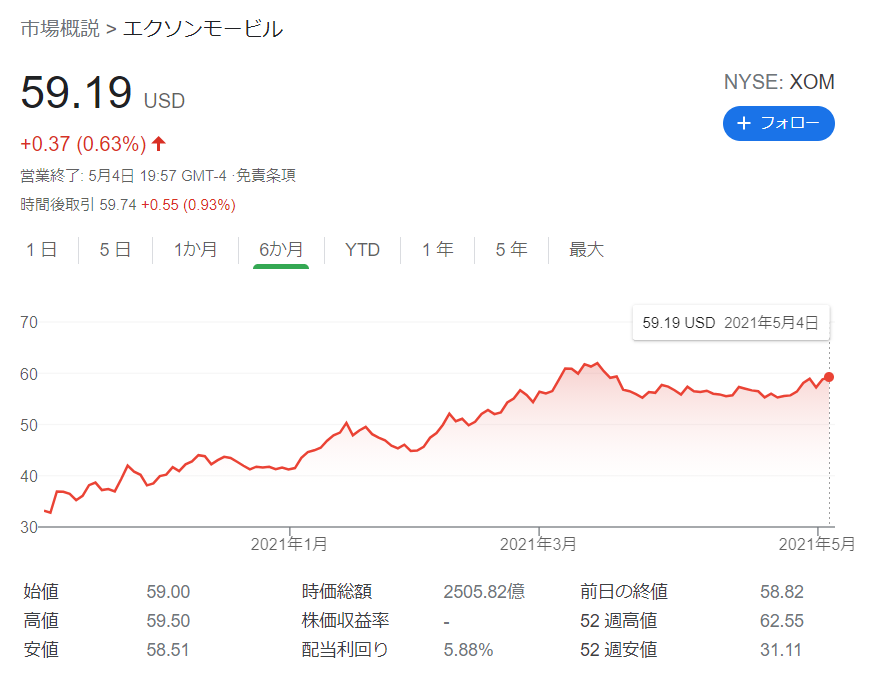The image size is (879, 689).
Task: Select the 5日 time range tab
Action: coord(115,249)
